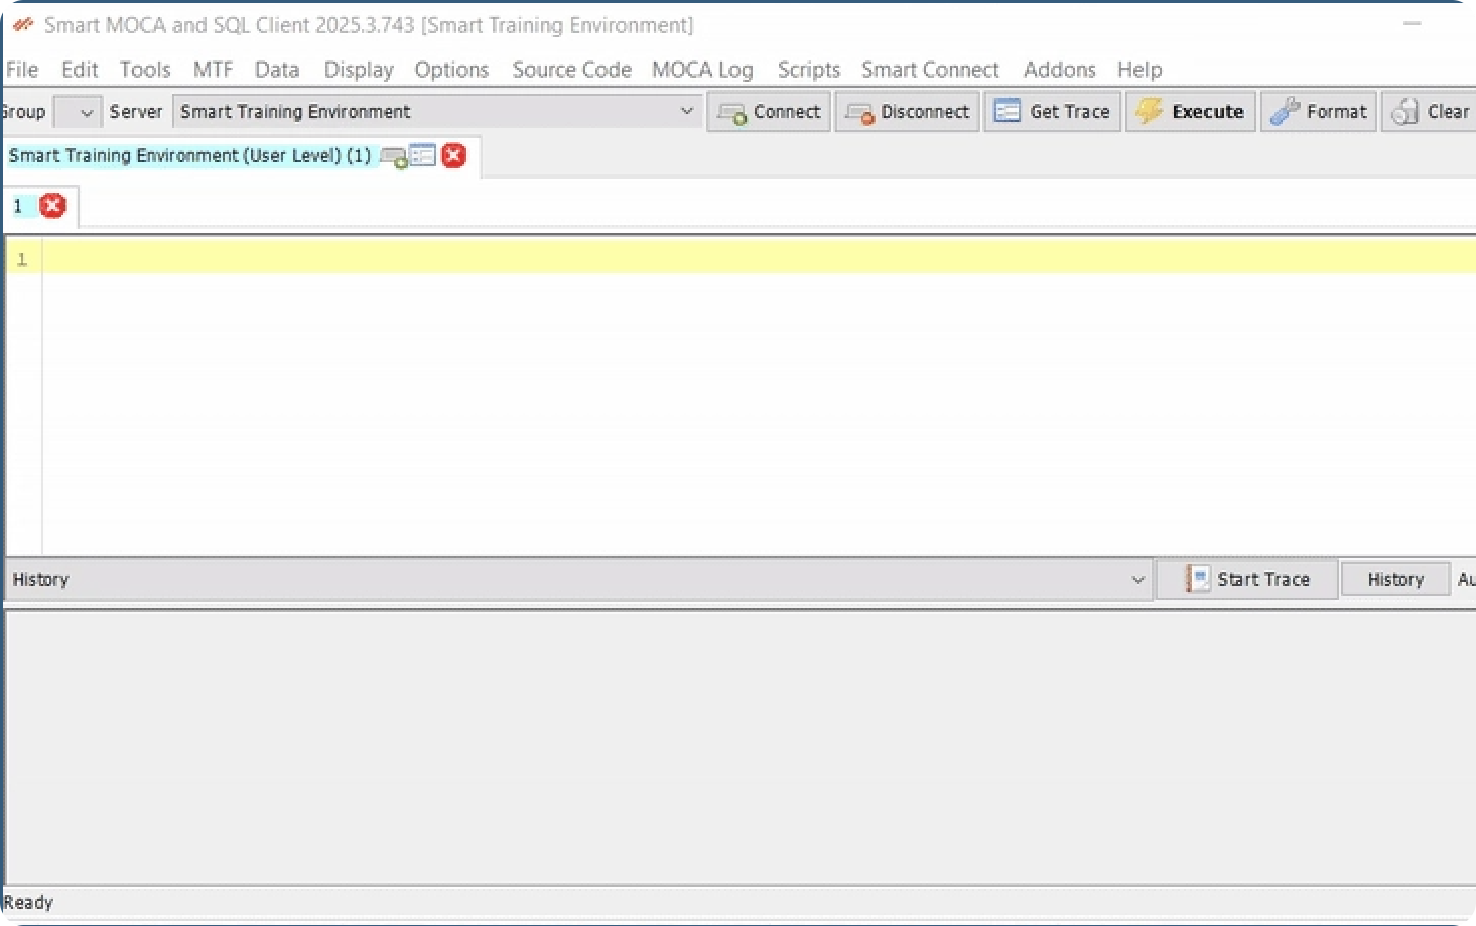Open the MOCA Log menu

click(702, 70)
